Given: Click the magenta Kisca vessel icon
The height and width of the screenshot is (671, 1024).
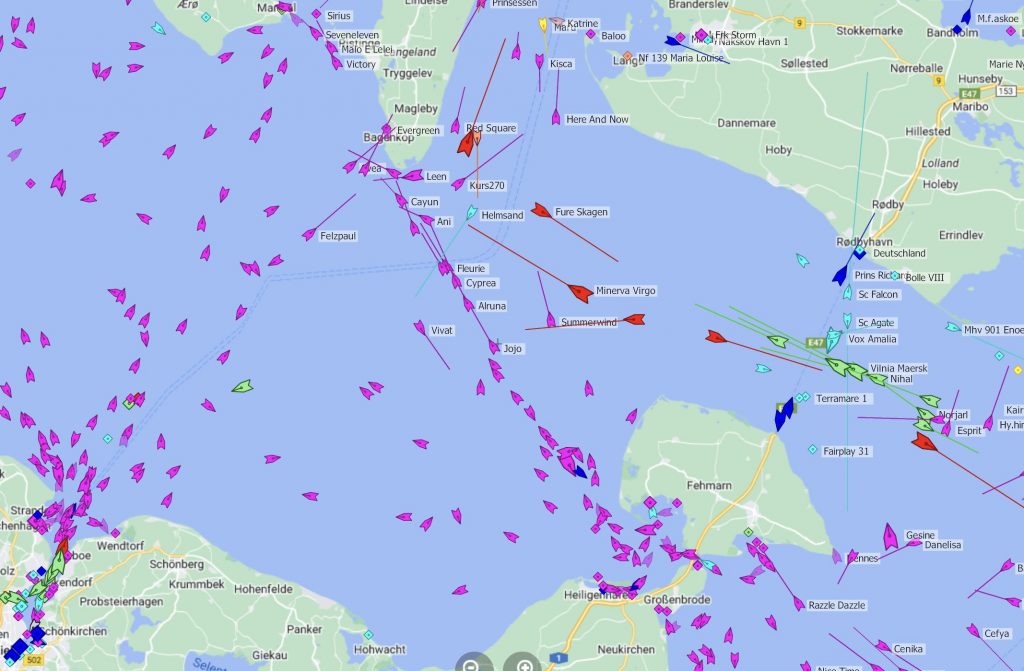Looking at the screenshot, I should point(540,61).
